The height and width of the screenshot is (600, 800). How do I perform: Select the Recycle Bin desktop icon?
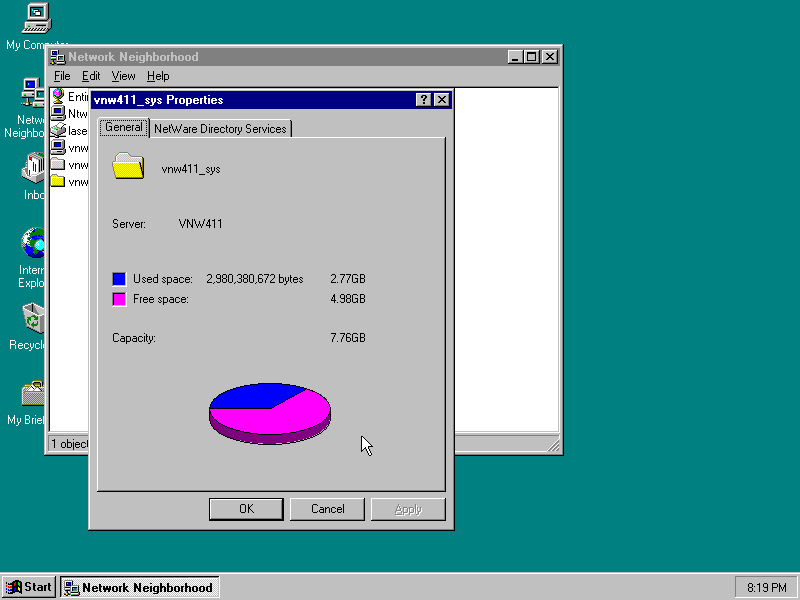[x=33, y=318]
